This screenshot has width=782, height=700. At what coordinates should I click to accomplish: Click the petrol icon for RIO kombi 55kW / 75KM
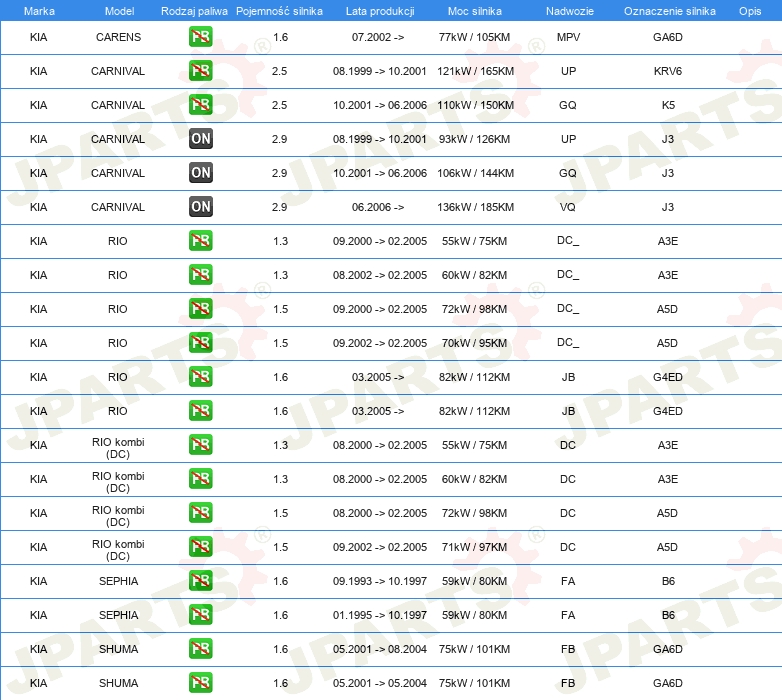pos(200,445)
